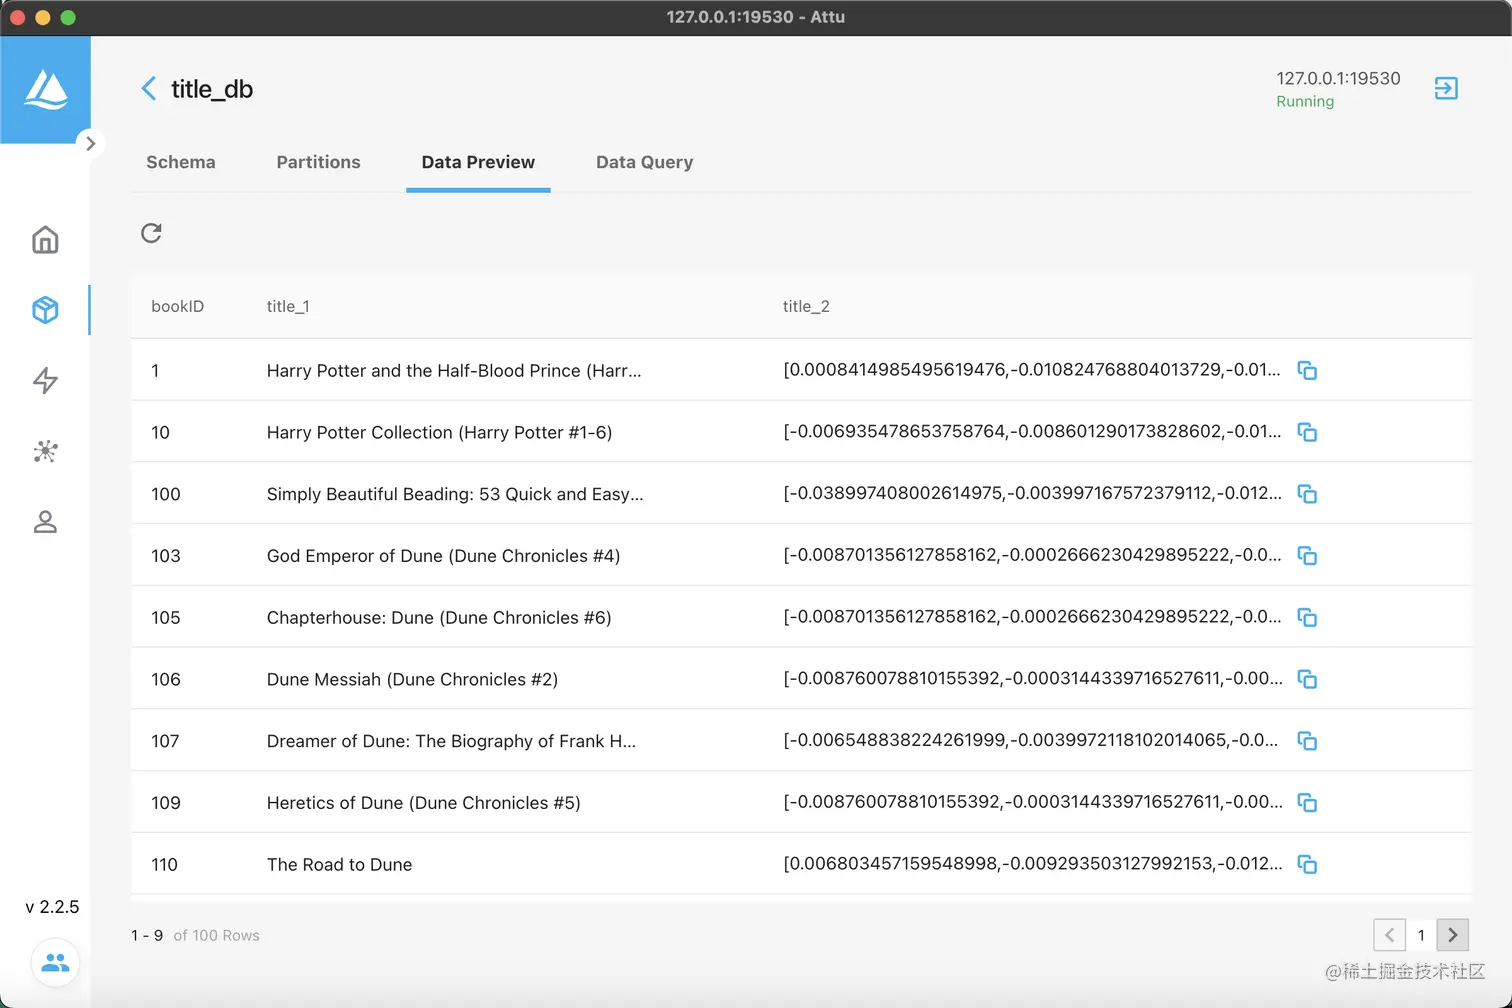
Task: Select page number 1 in pagination
Action: (x=1421, y=935)
